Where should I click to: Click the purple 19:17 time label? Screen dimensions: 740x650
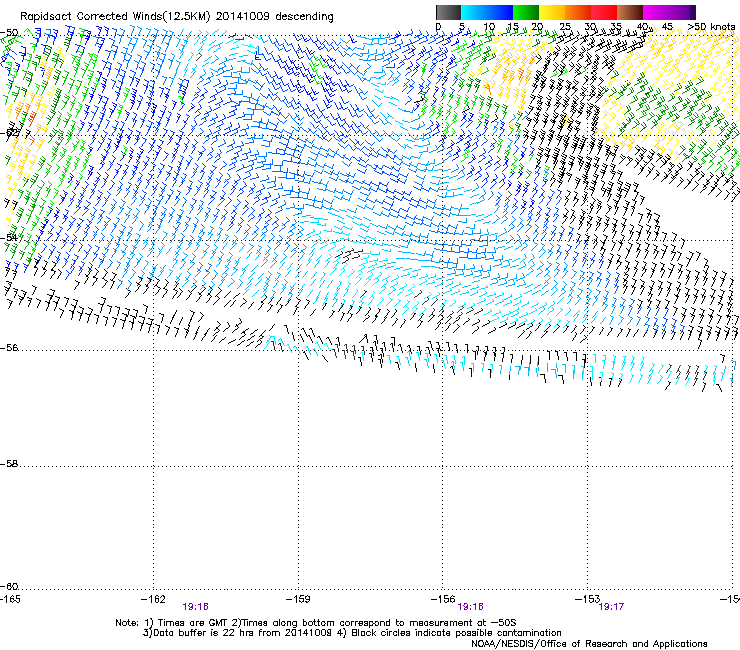pyautogui.click(x=611, y=607)
